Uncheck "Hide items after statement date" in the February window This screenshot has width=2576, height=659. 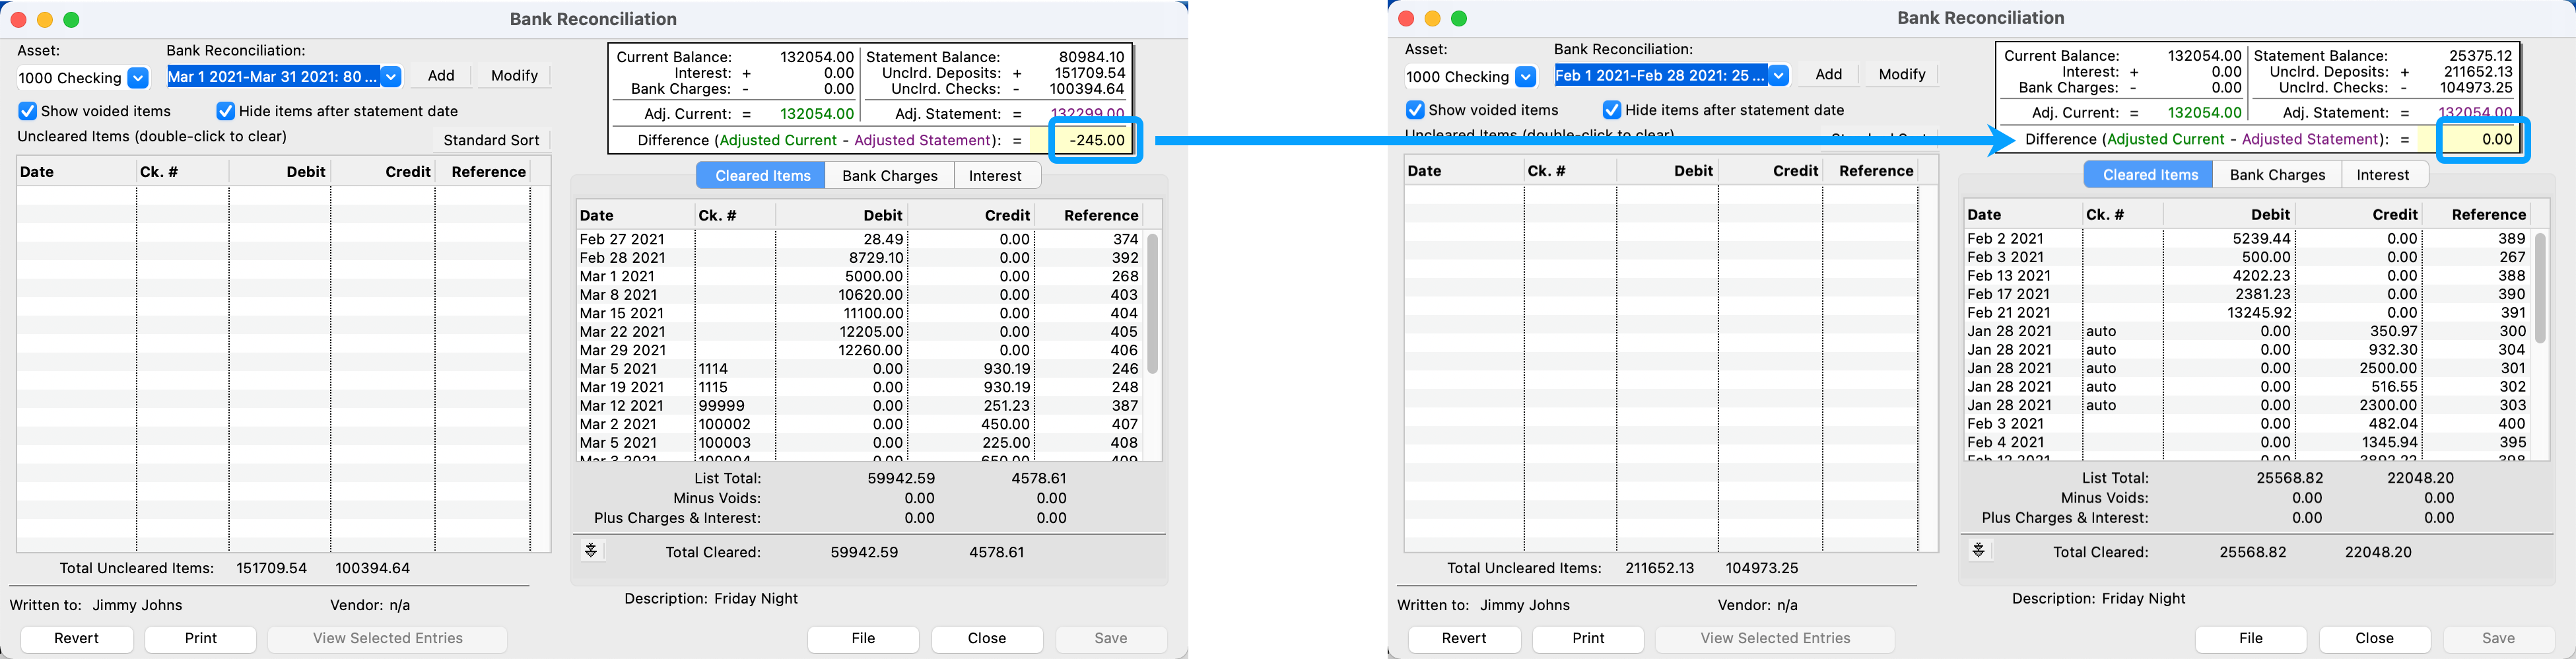click(x=1612, y=110)
